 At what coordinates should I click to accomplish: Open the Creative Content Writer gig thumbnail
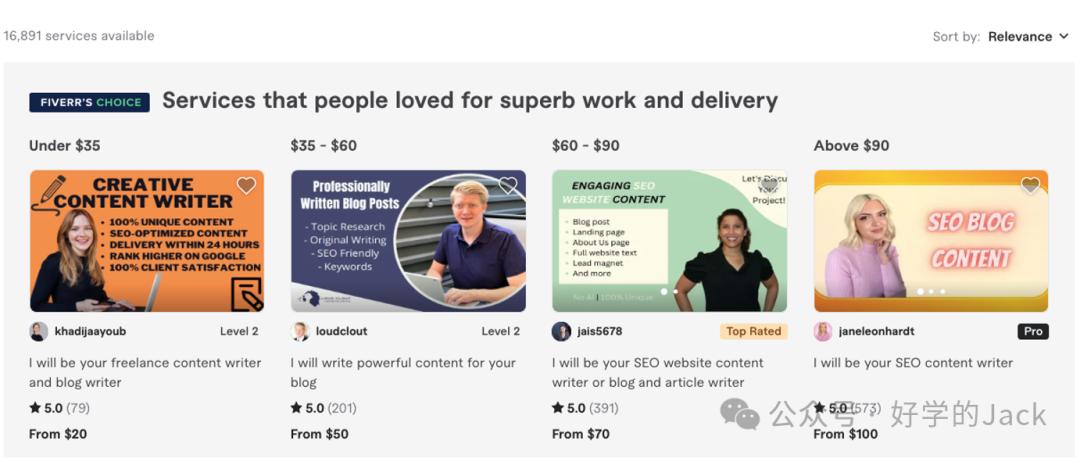pos(147,241)
